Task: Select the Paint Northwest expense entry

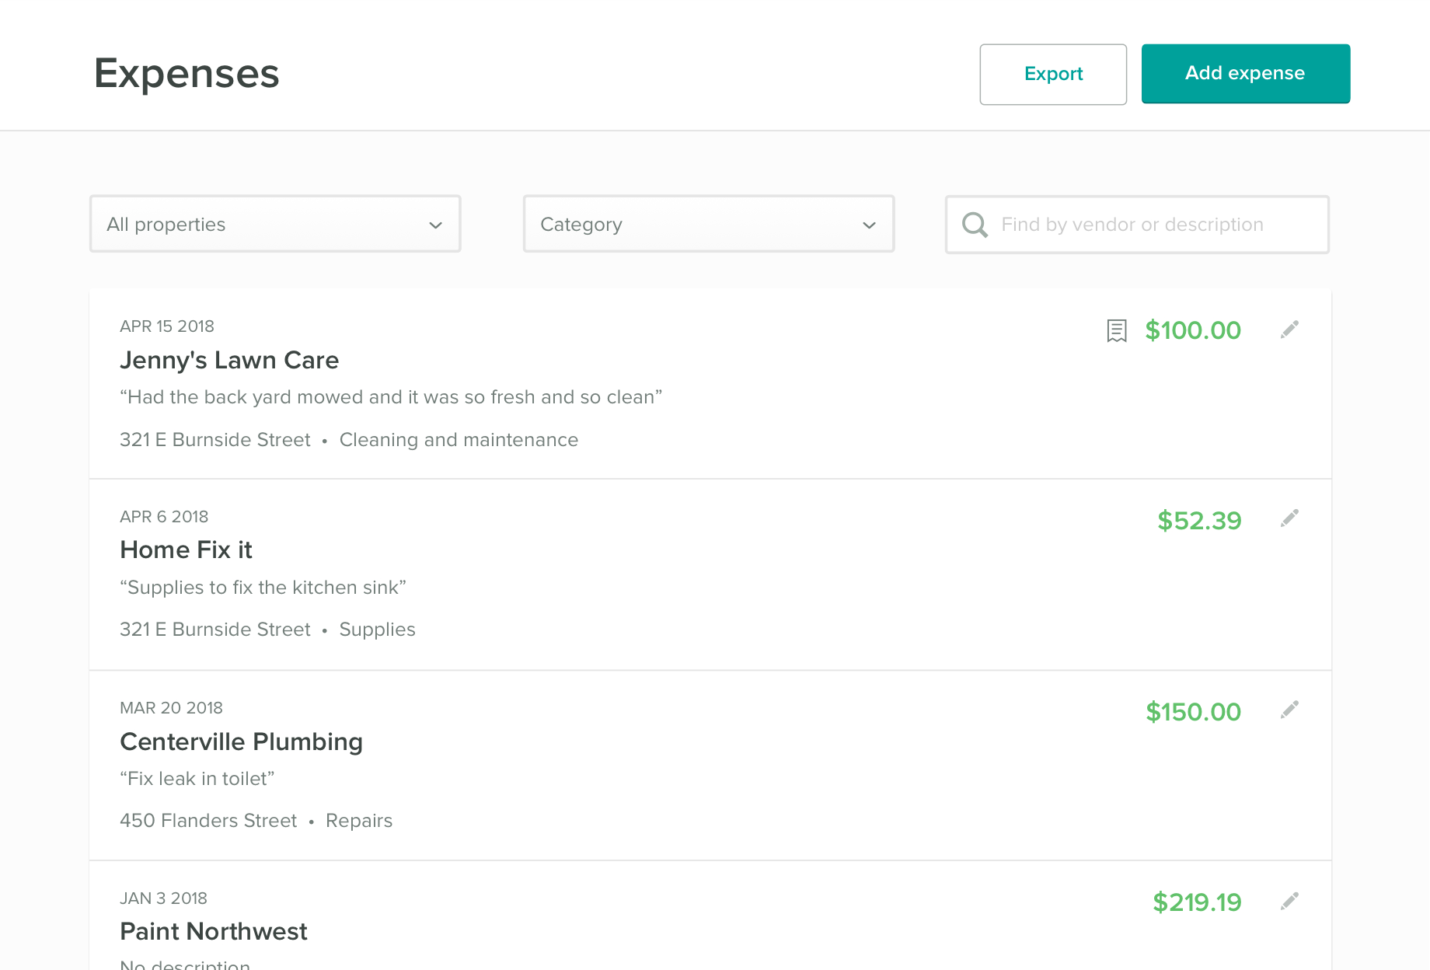Action: tap(213, 931)
